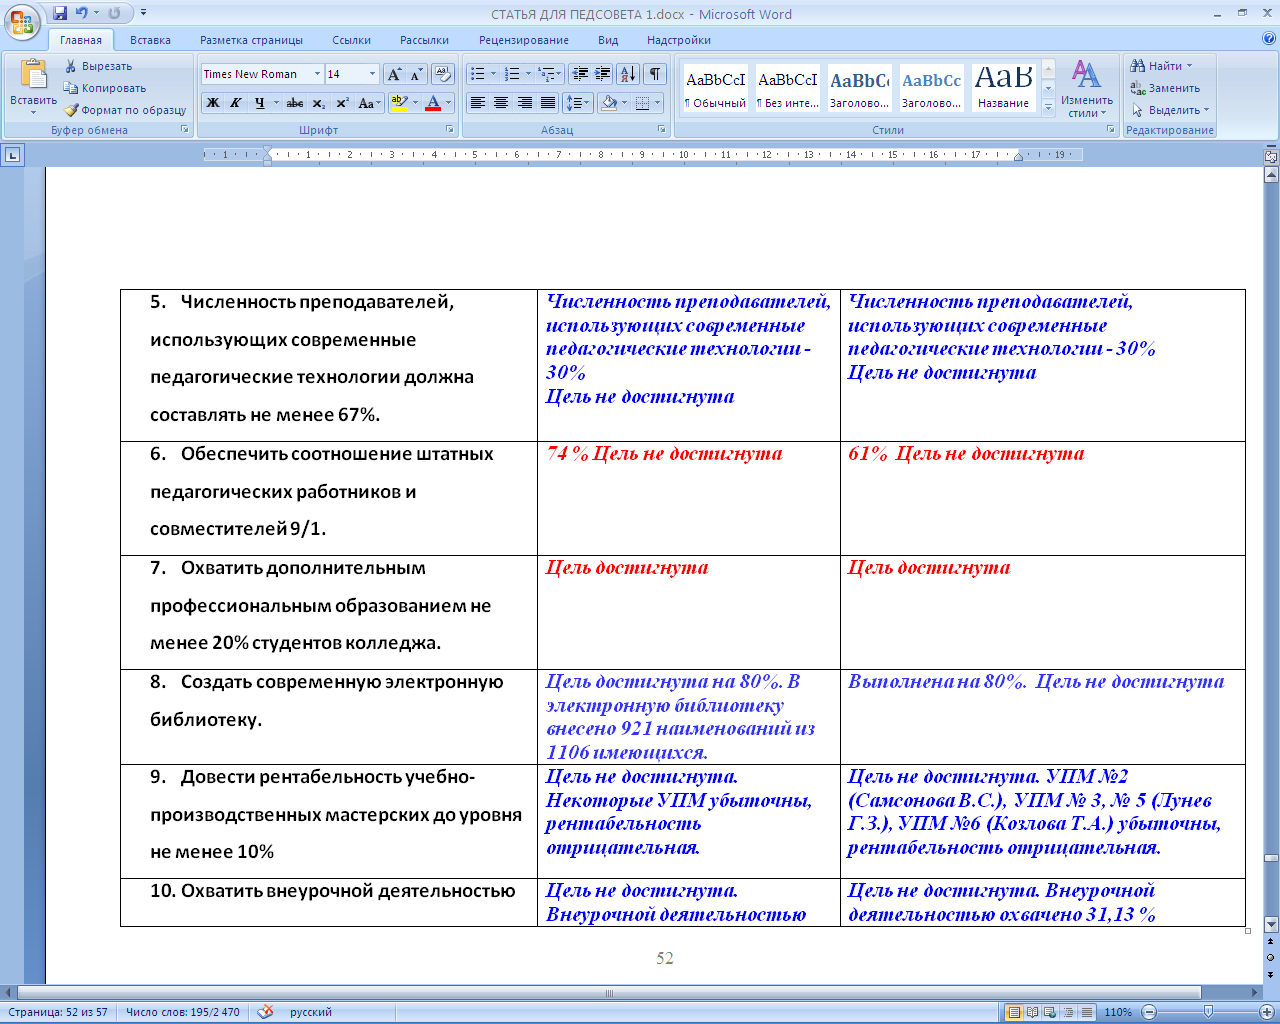
Task: Decrease font size with the shrink font icon
Action: (x=416, y=75)
